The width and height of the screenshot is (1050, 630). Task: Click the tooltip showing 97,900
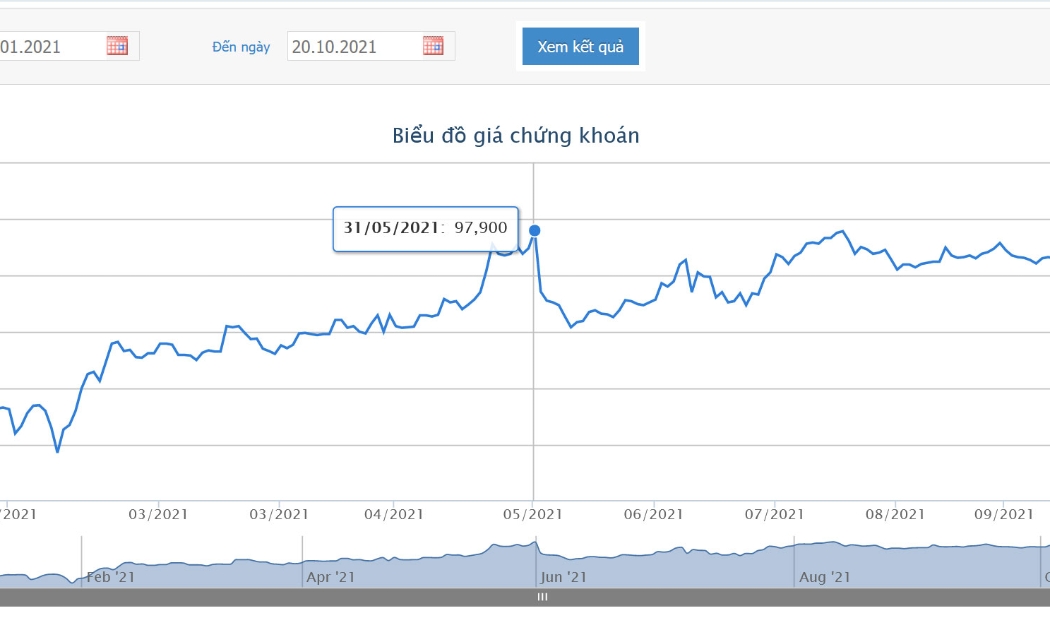426,229
